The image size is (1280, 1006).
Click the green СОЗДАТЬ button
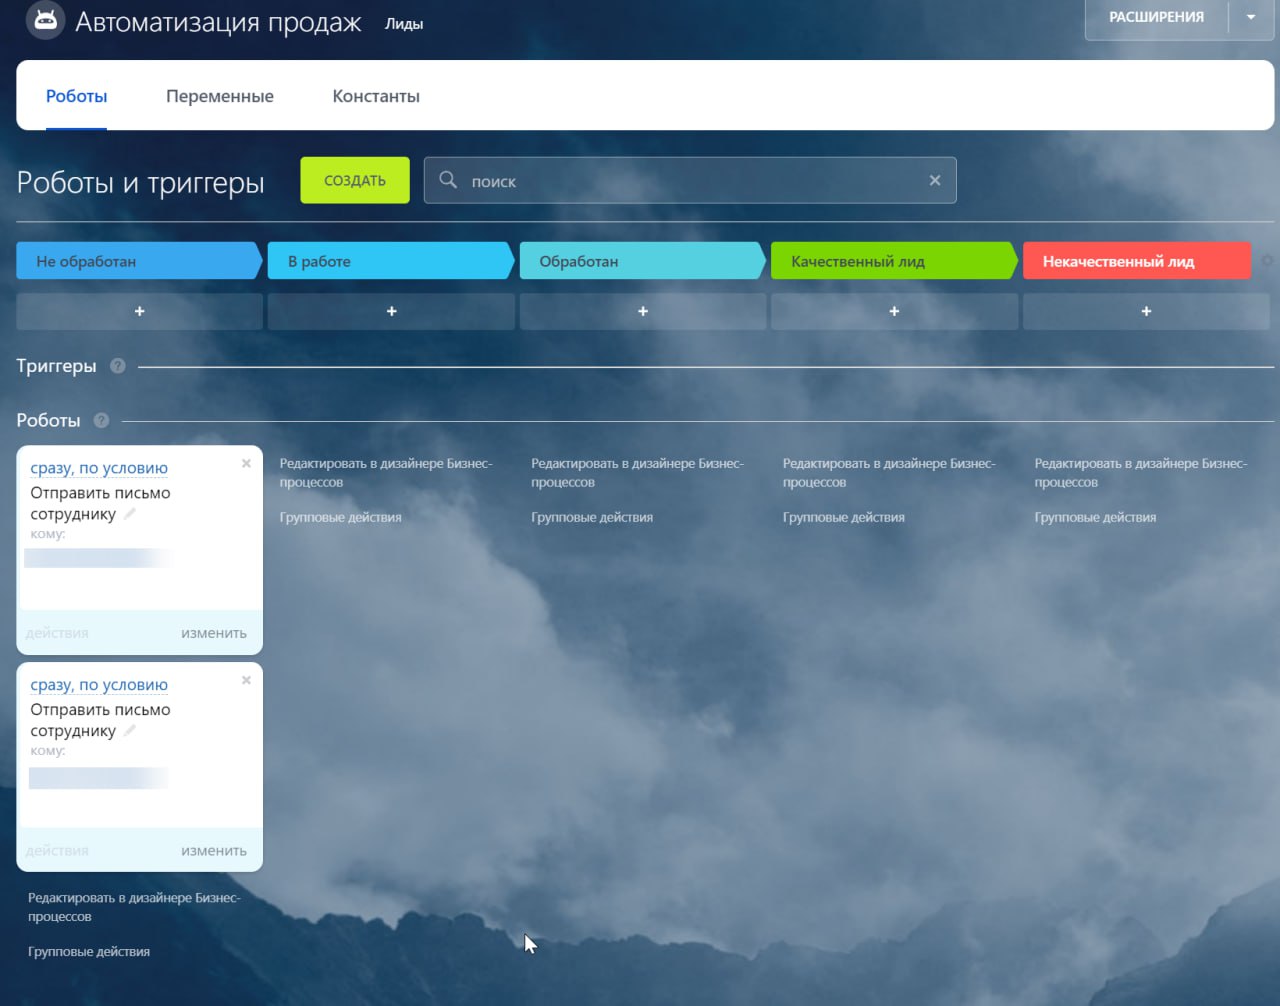click(x=355, y=180)
